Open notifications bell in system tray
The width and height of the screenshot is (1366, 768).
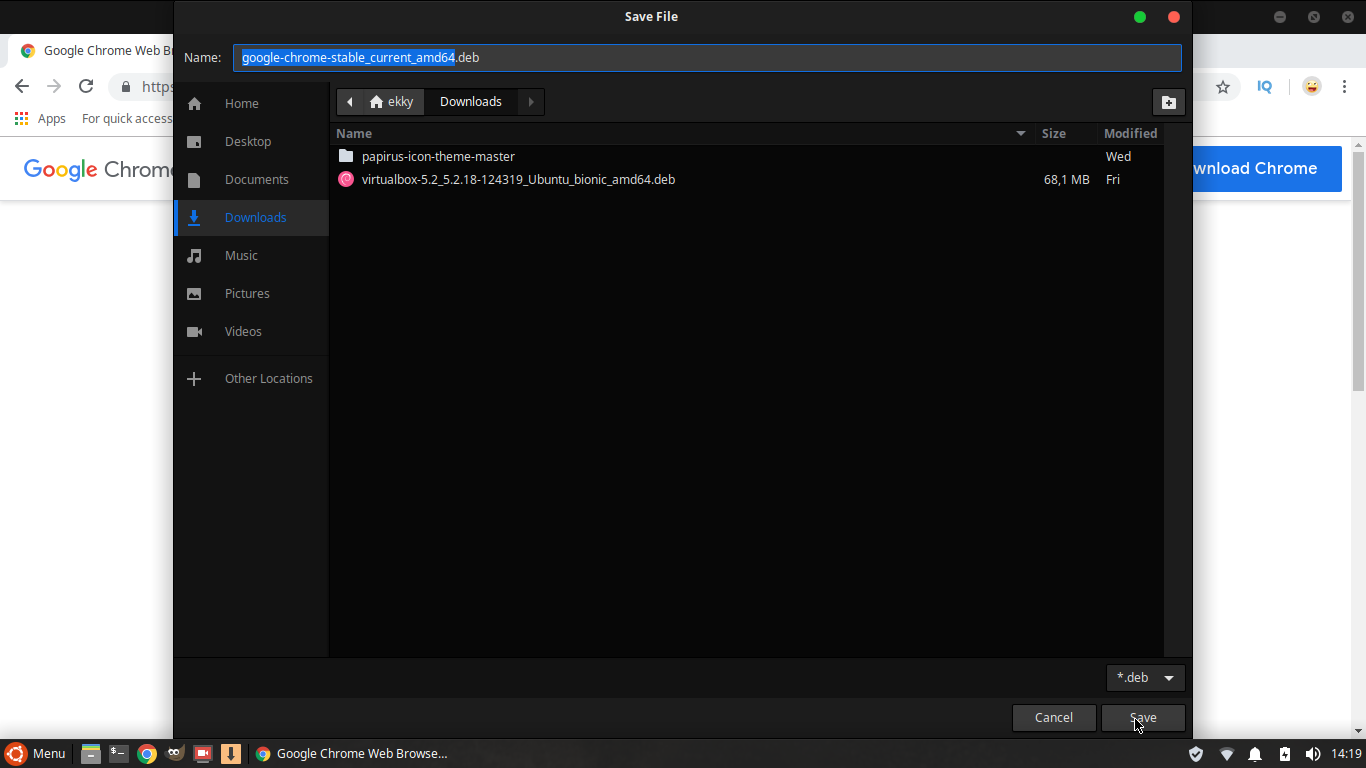tap(1255, 754)
